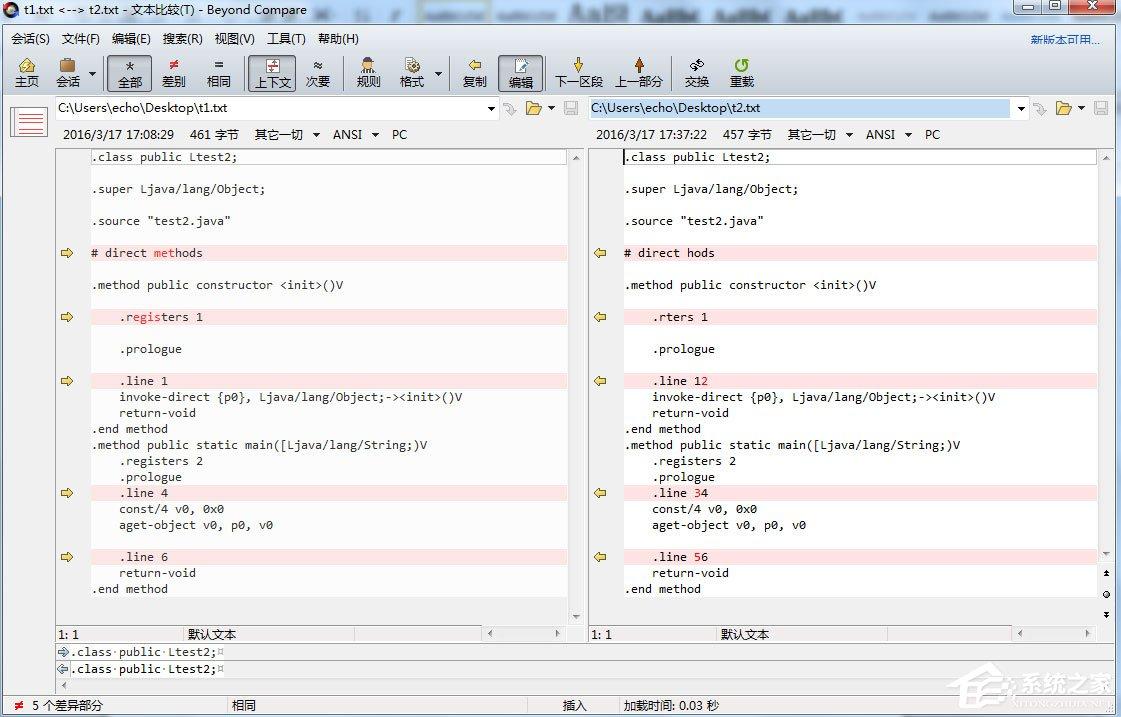
Task: Click status bar '5 个差异部分' text
Action: click(67, 706)
